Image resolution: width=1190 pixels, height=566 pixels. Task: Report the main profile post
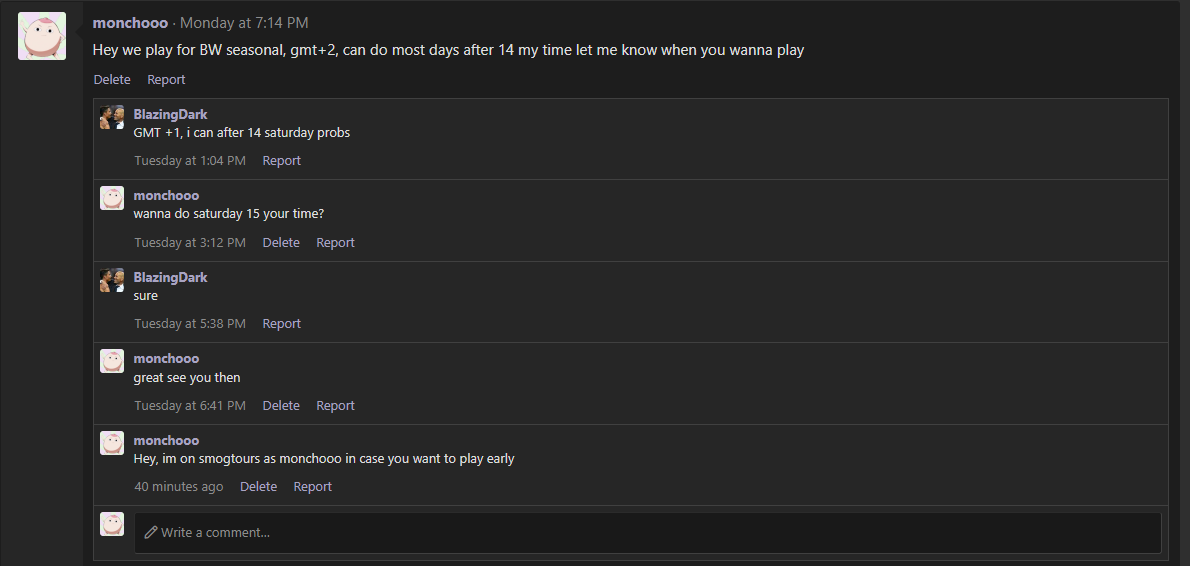point(166,80)
